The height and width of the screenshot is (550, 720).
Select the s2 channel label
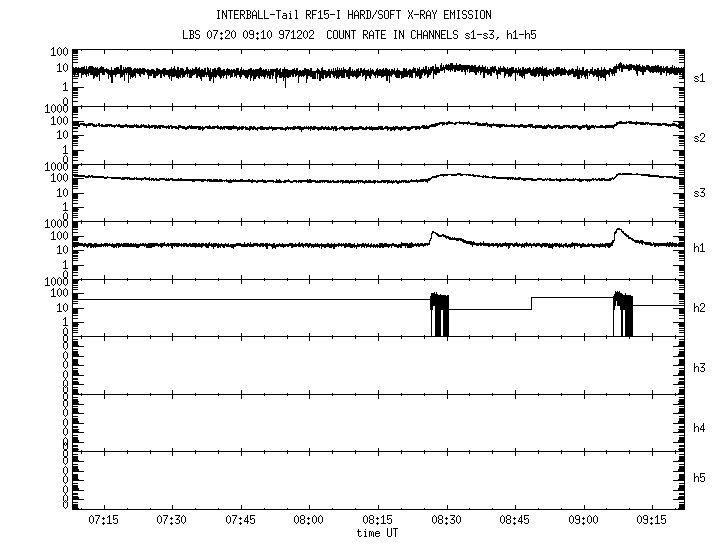point(700,137)
